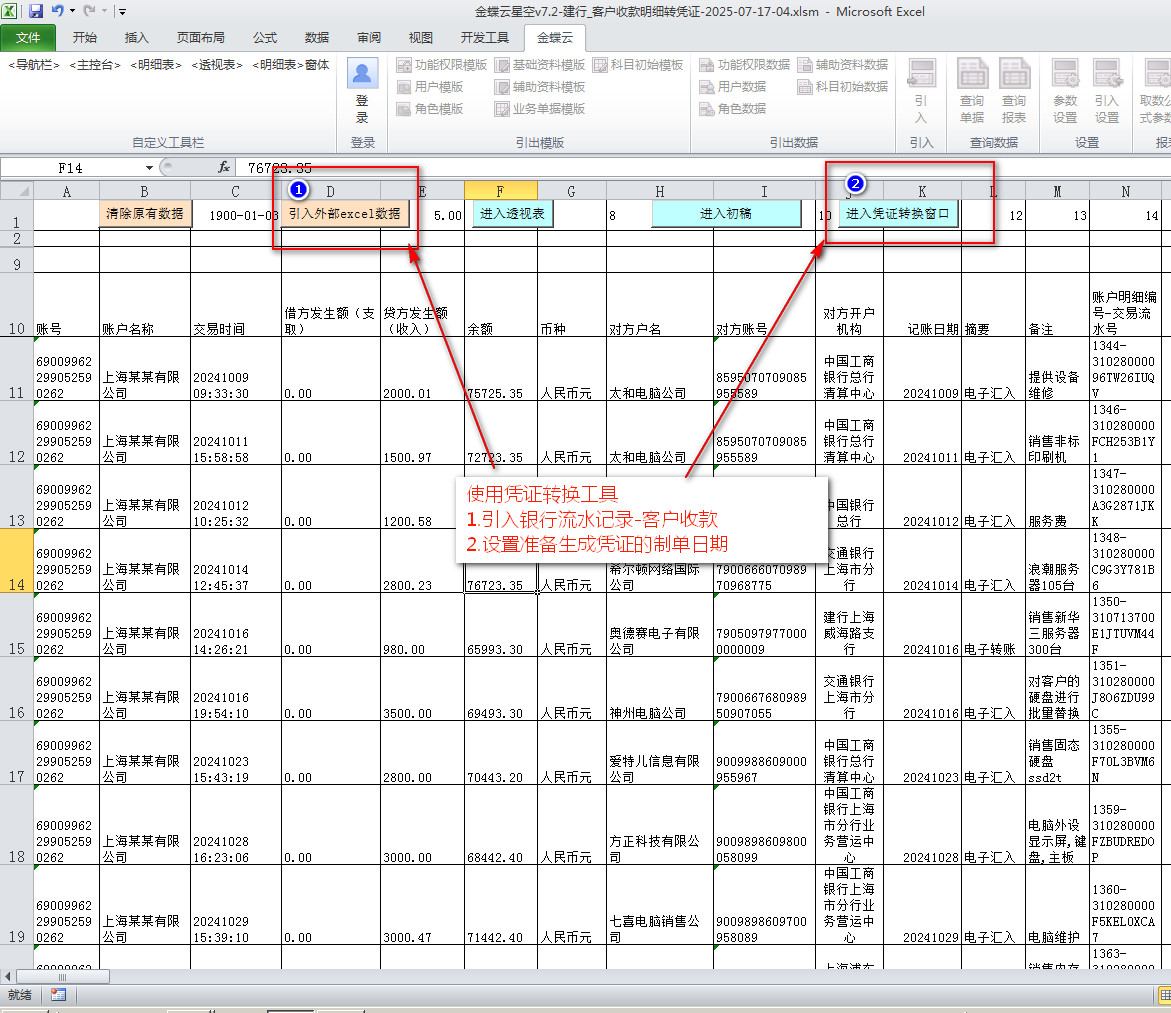Switch to the 金蝶云 ribbon tab
The width and height of the screenshot is (1171, 1013).
[555, 37]
